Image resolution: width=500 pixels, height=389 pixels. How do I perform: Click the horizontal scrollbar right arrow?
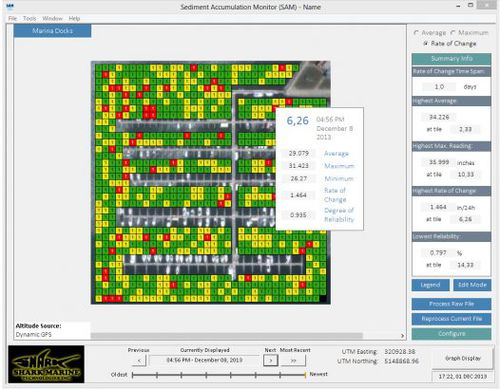point(402,336)
